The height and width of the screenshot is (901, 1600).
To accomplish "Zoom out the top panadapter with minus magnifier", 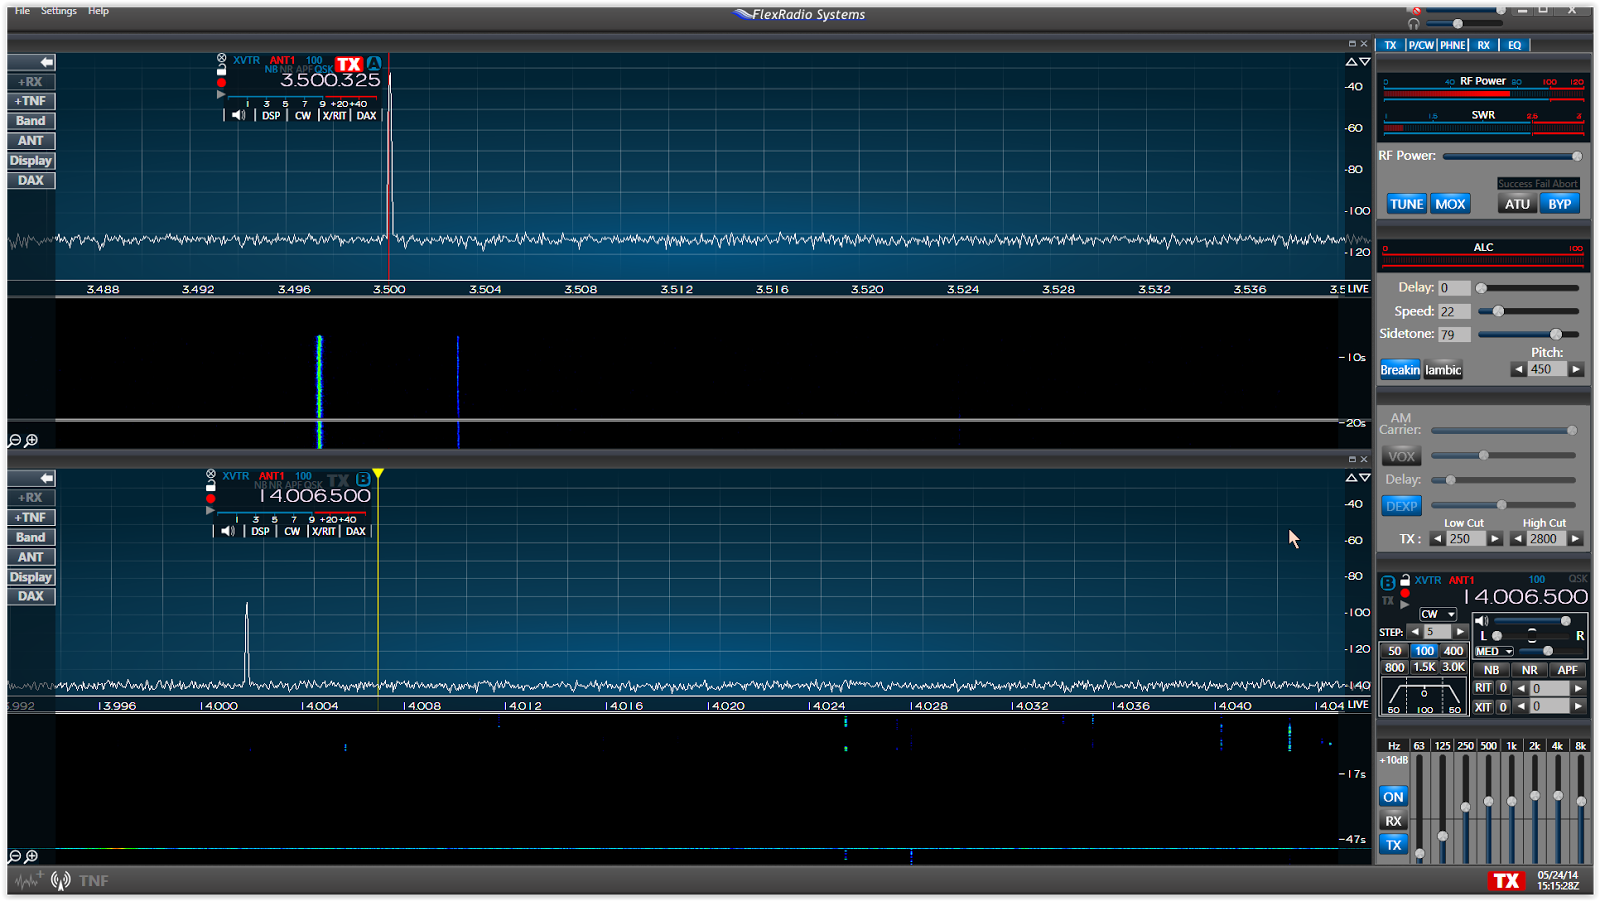I will pos(15,440).
